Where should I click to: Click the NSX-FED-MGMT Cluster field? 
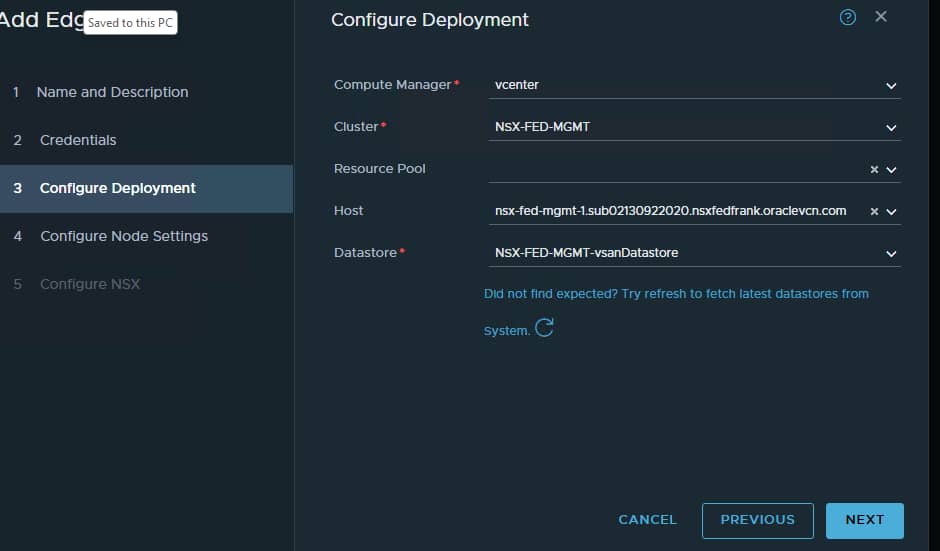(x=694, y=127)
